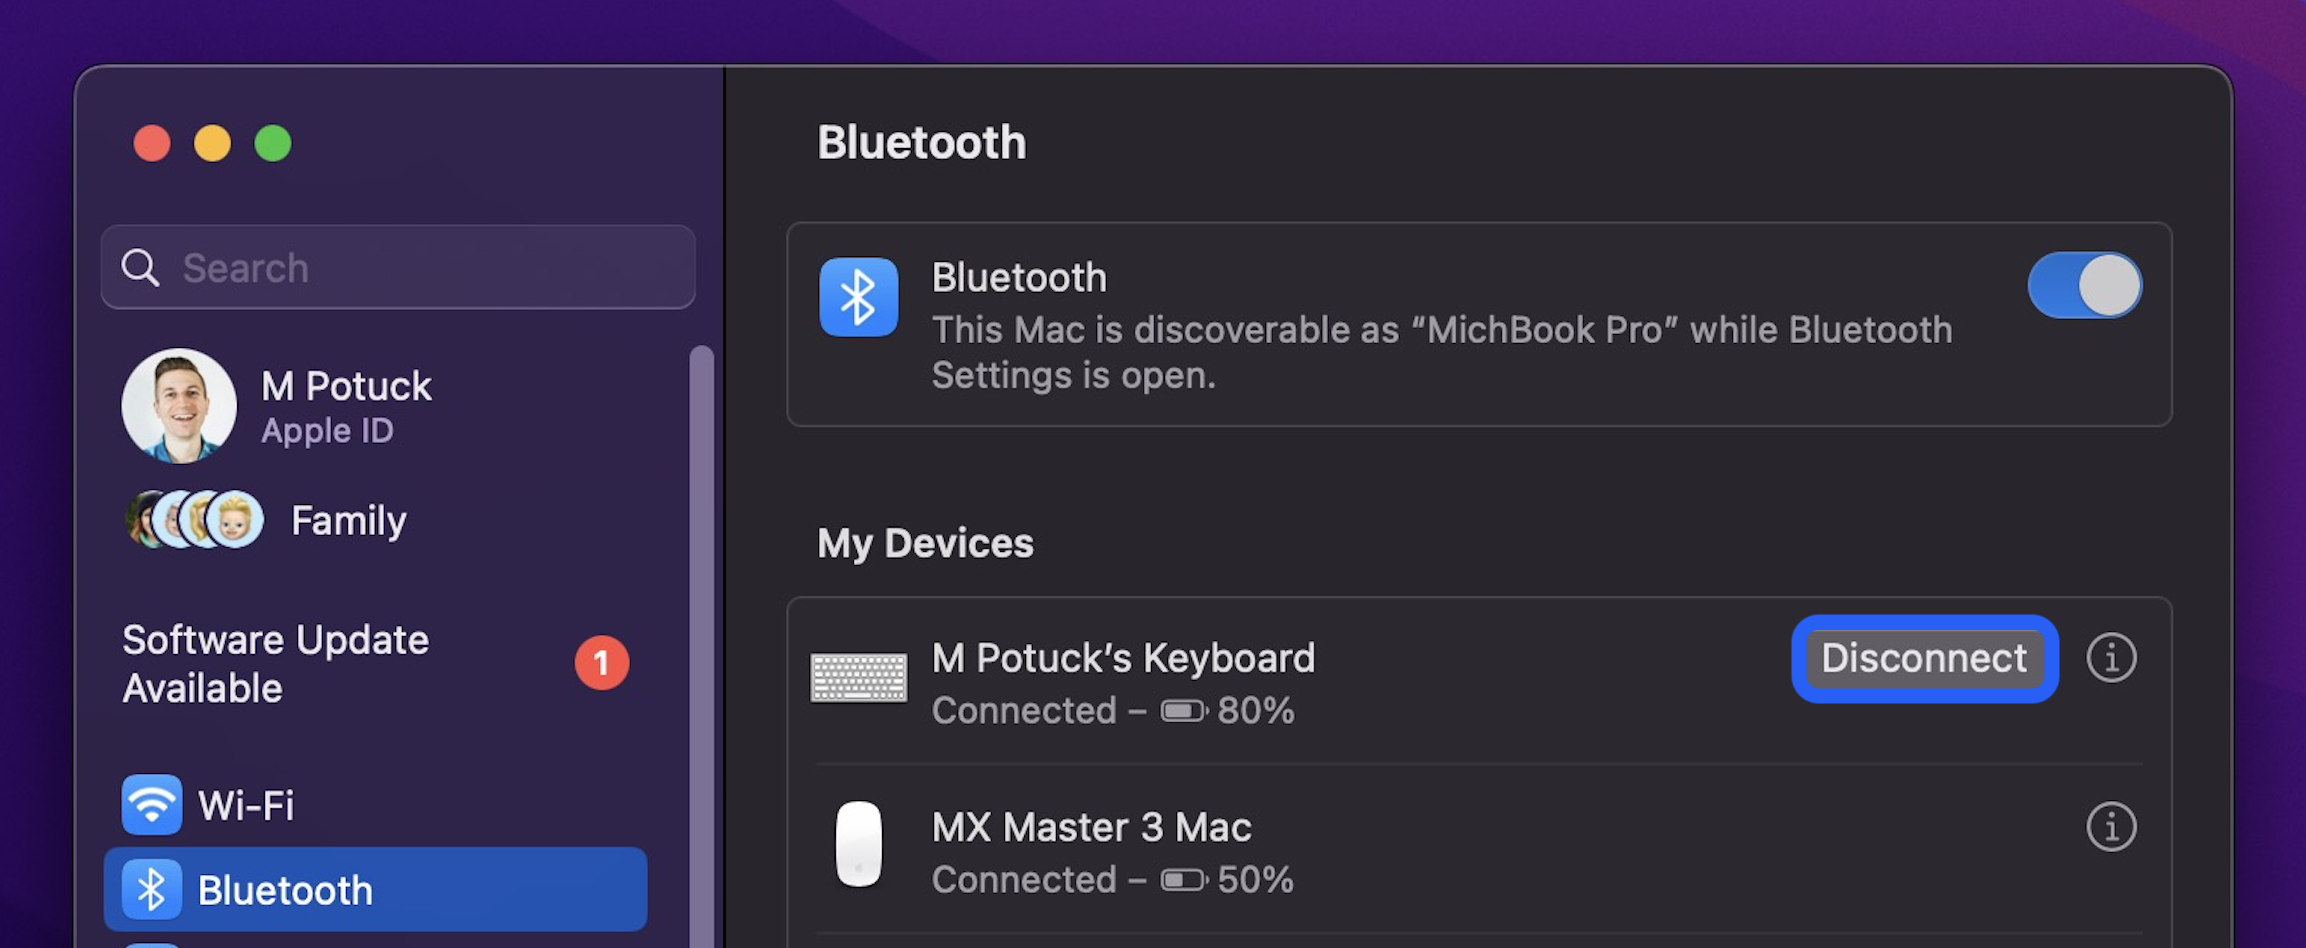The image size is (2306, 948).
Task: Open info for M Potuck's Keyboard
Action: click(2111, 658)
